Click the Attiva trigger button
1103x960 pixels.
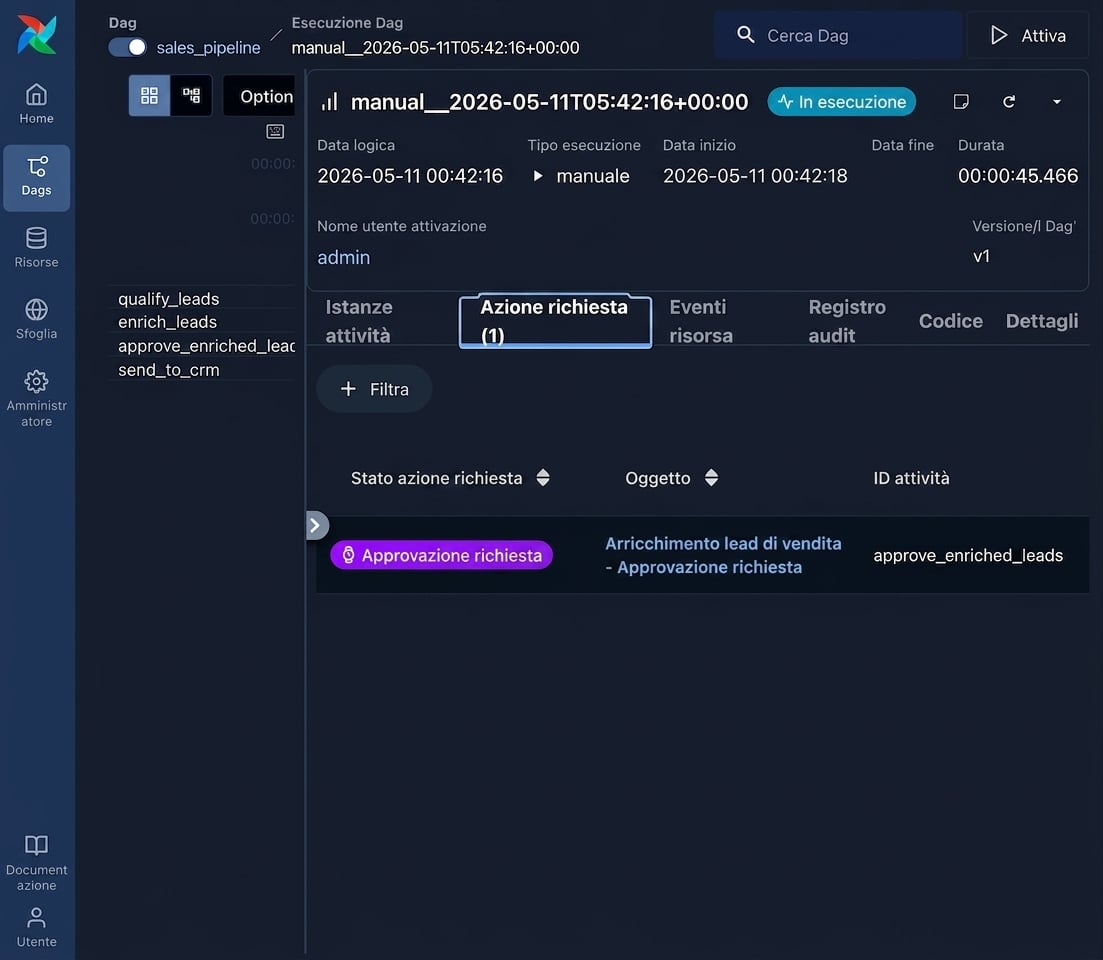pos(1028,35)
